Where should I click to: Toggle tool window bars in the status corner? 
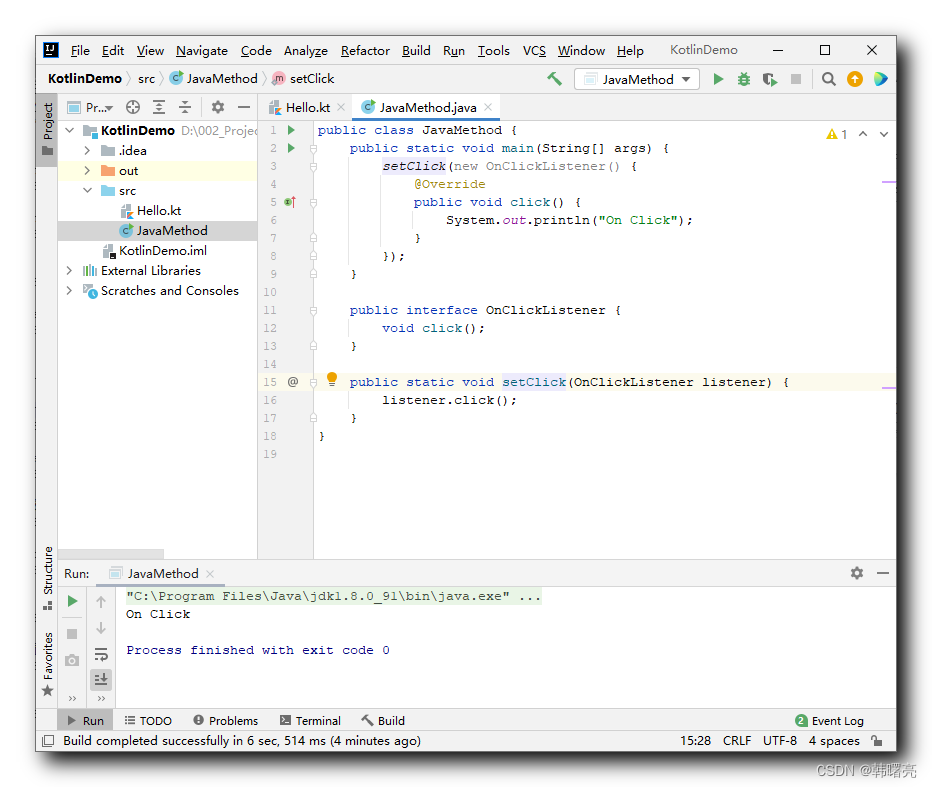click(48, 741)
